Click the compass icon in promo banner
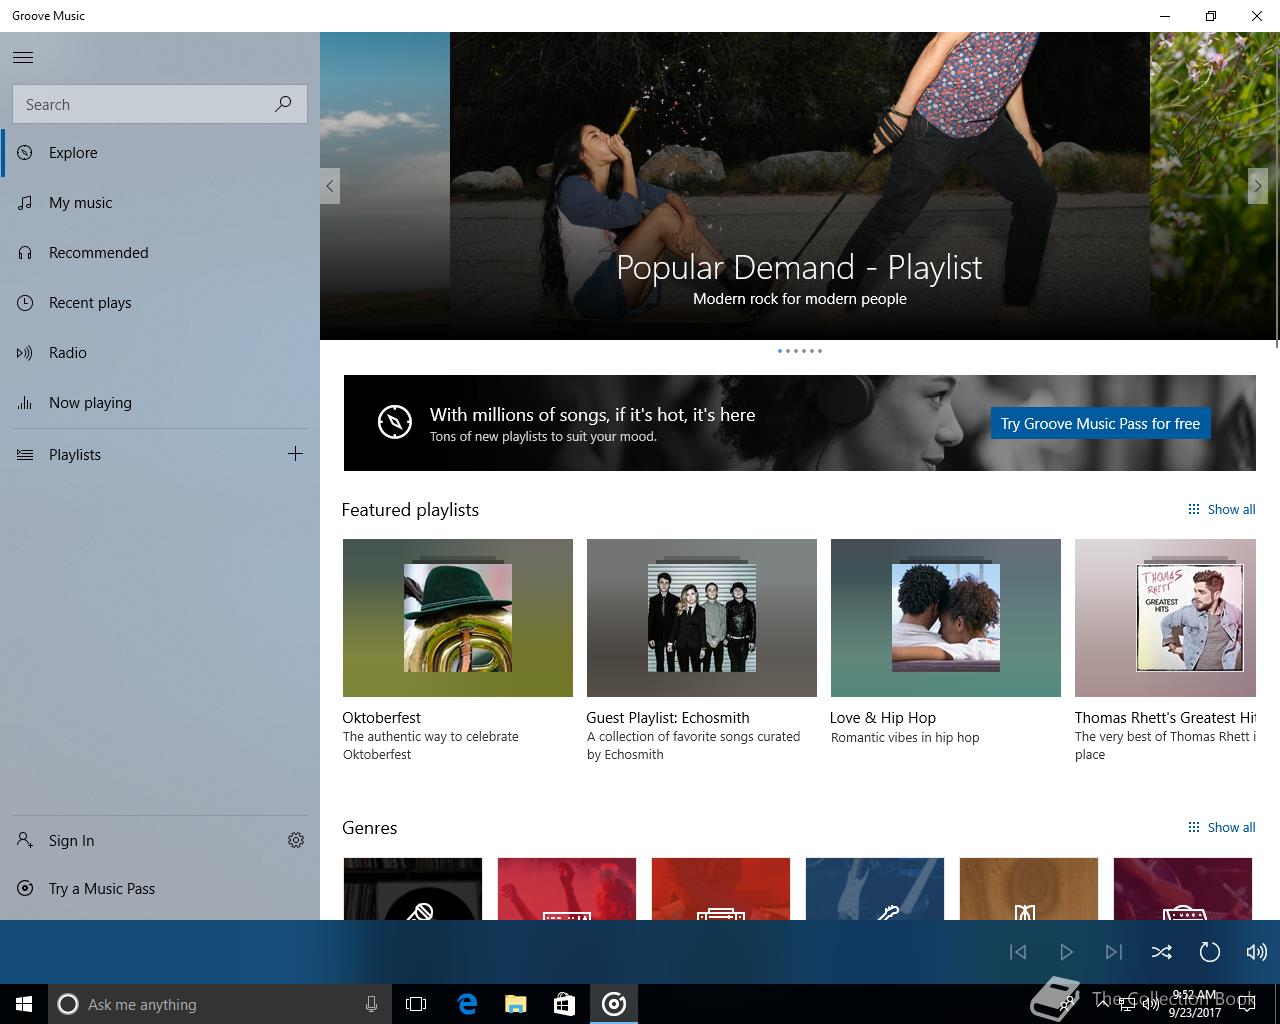Screen dimensions: 1280x1024 [x=394, y=422]
